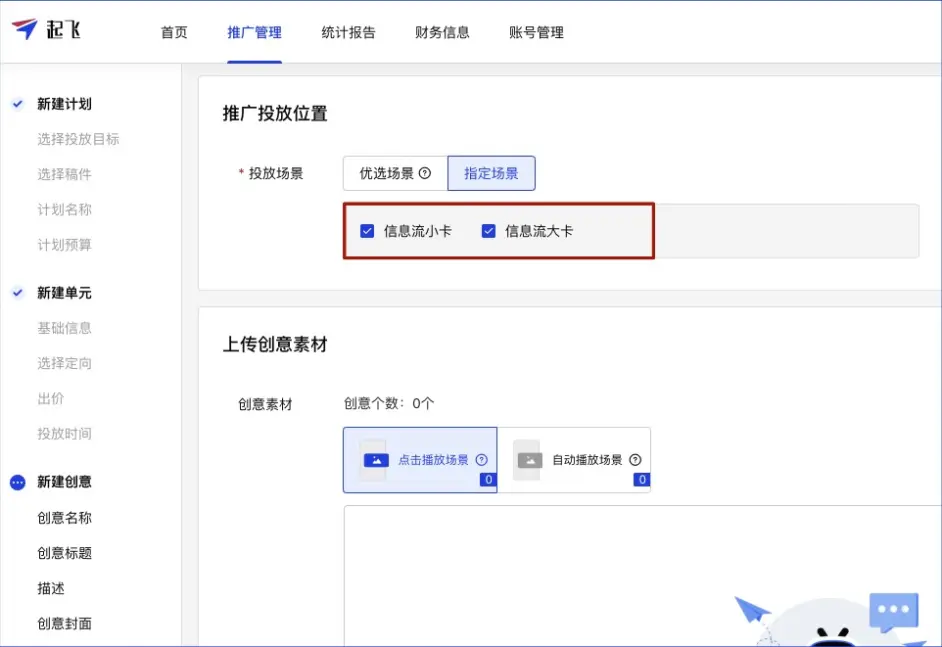This screenshot has width=942, height=647.
Task: Open 账号管理 in the top navigation
Action: [536, 32]
